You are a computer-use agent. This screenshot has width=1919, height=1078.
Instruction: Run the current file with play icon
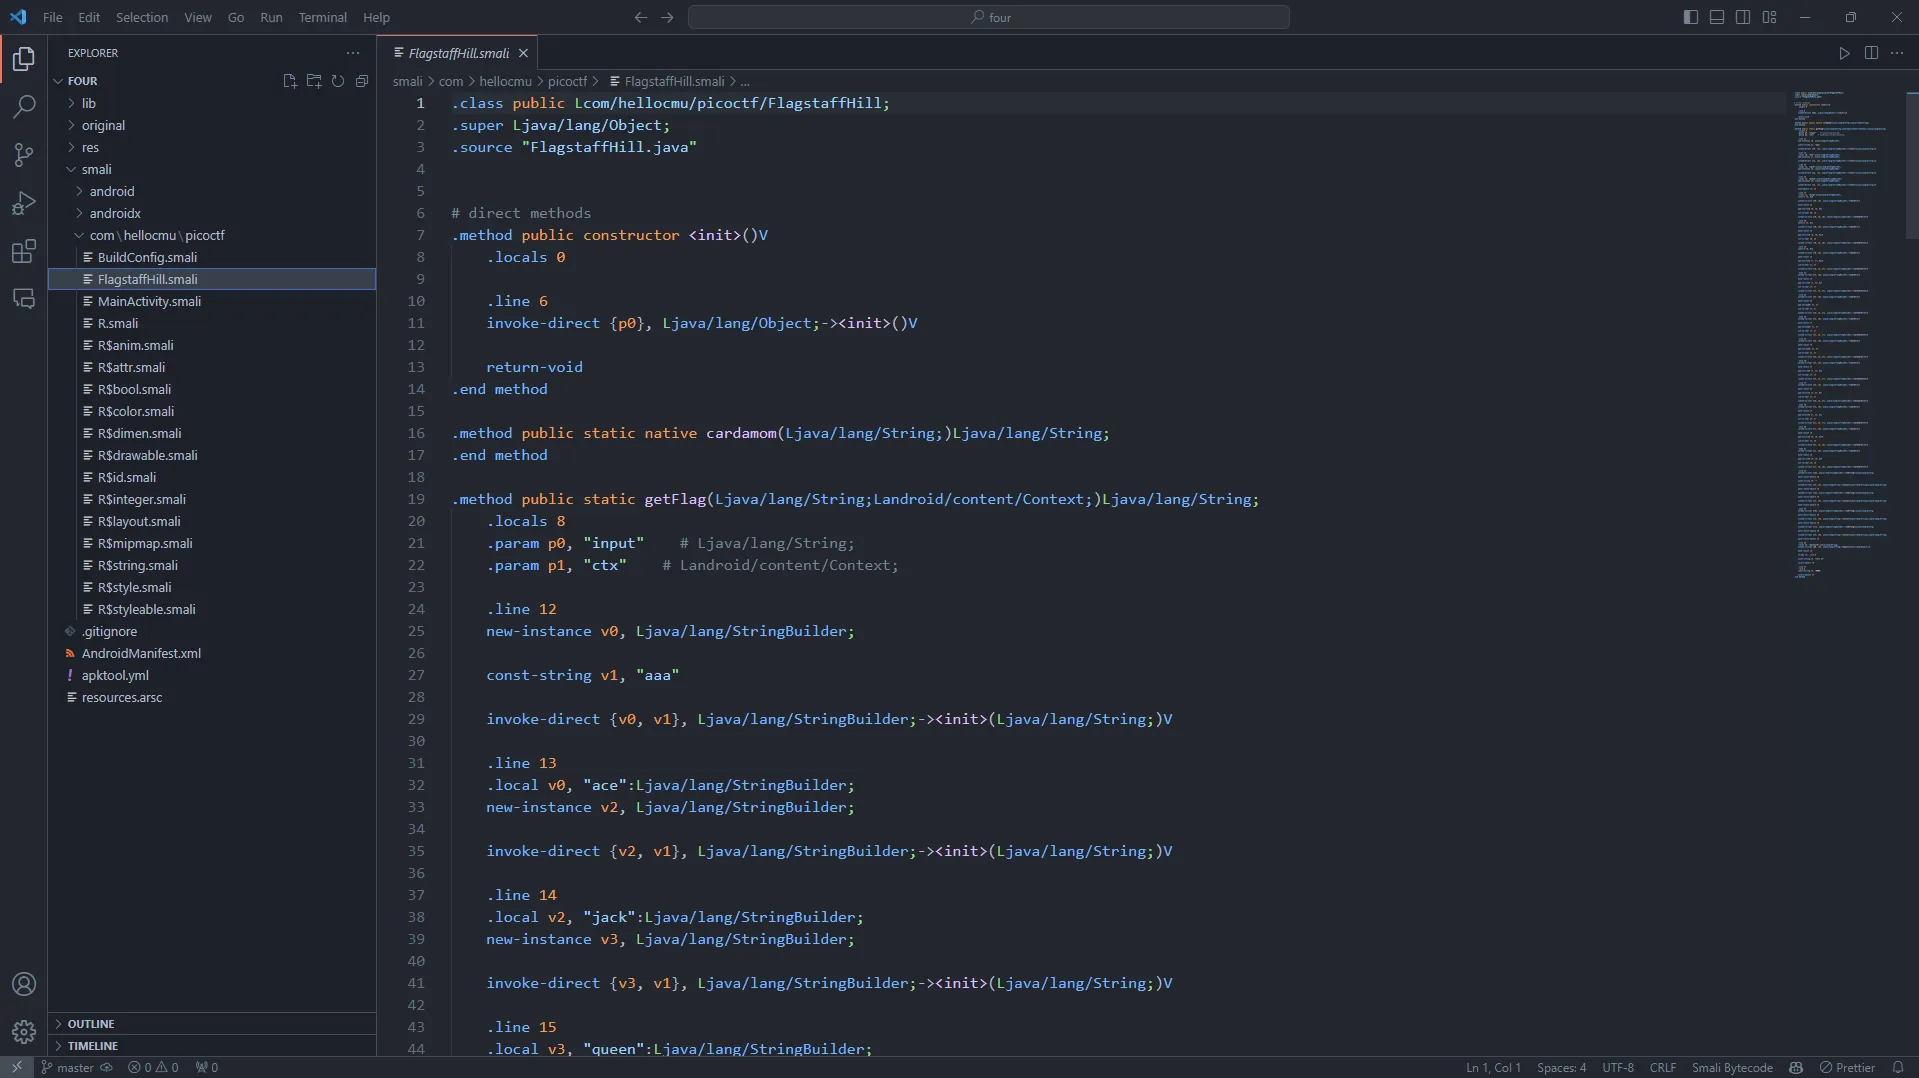coord(1845,53)
